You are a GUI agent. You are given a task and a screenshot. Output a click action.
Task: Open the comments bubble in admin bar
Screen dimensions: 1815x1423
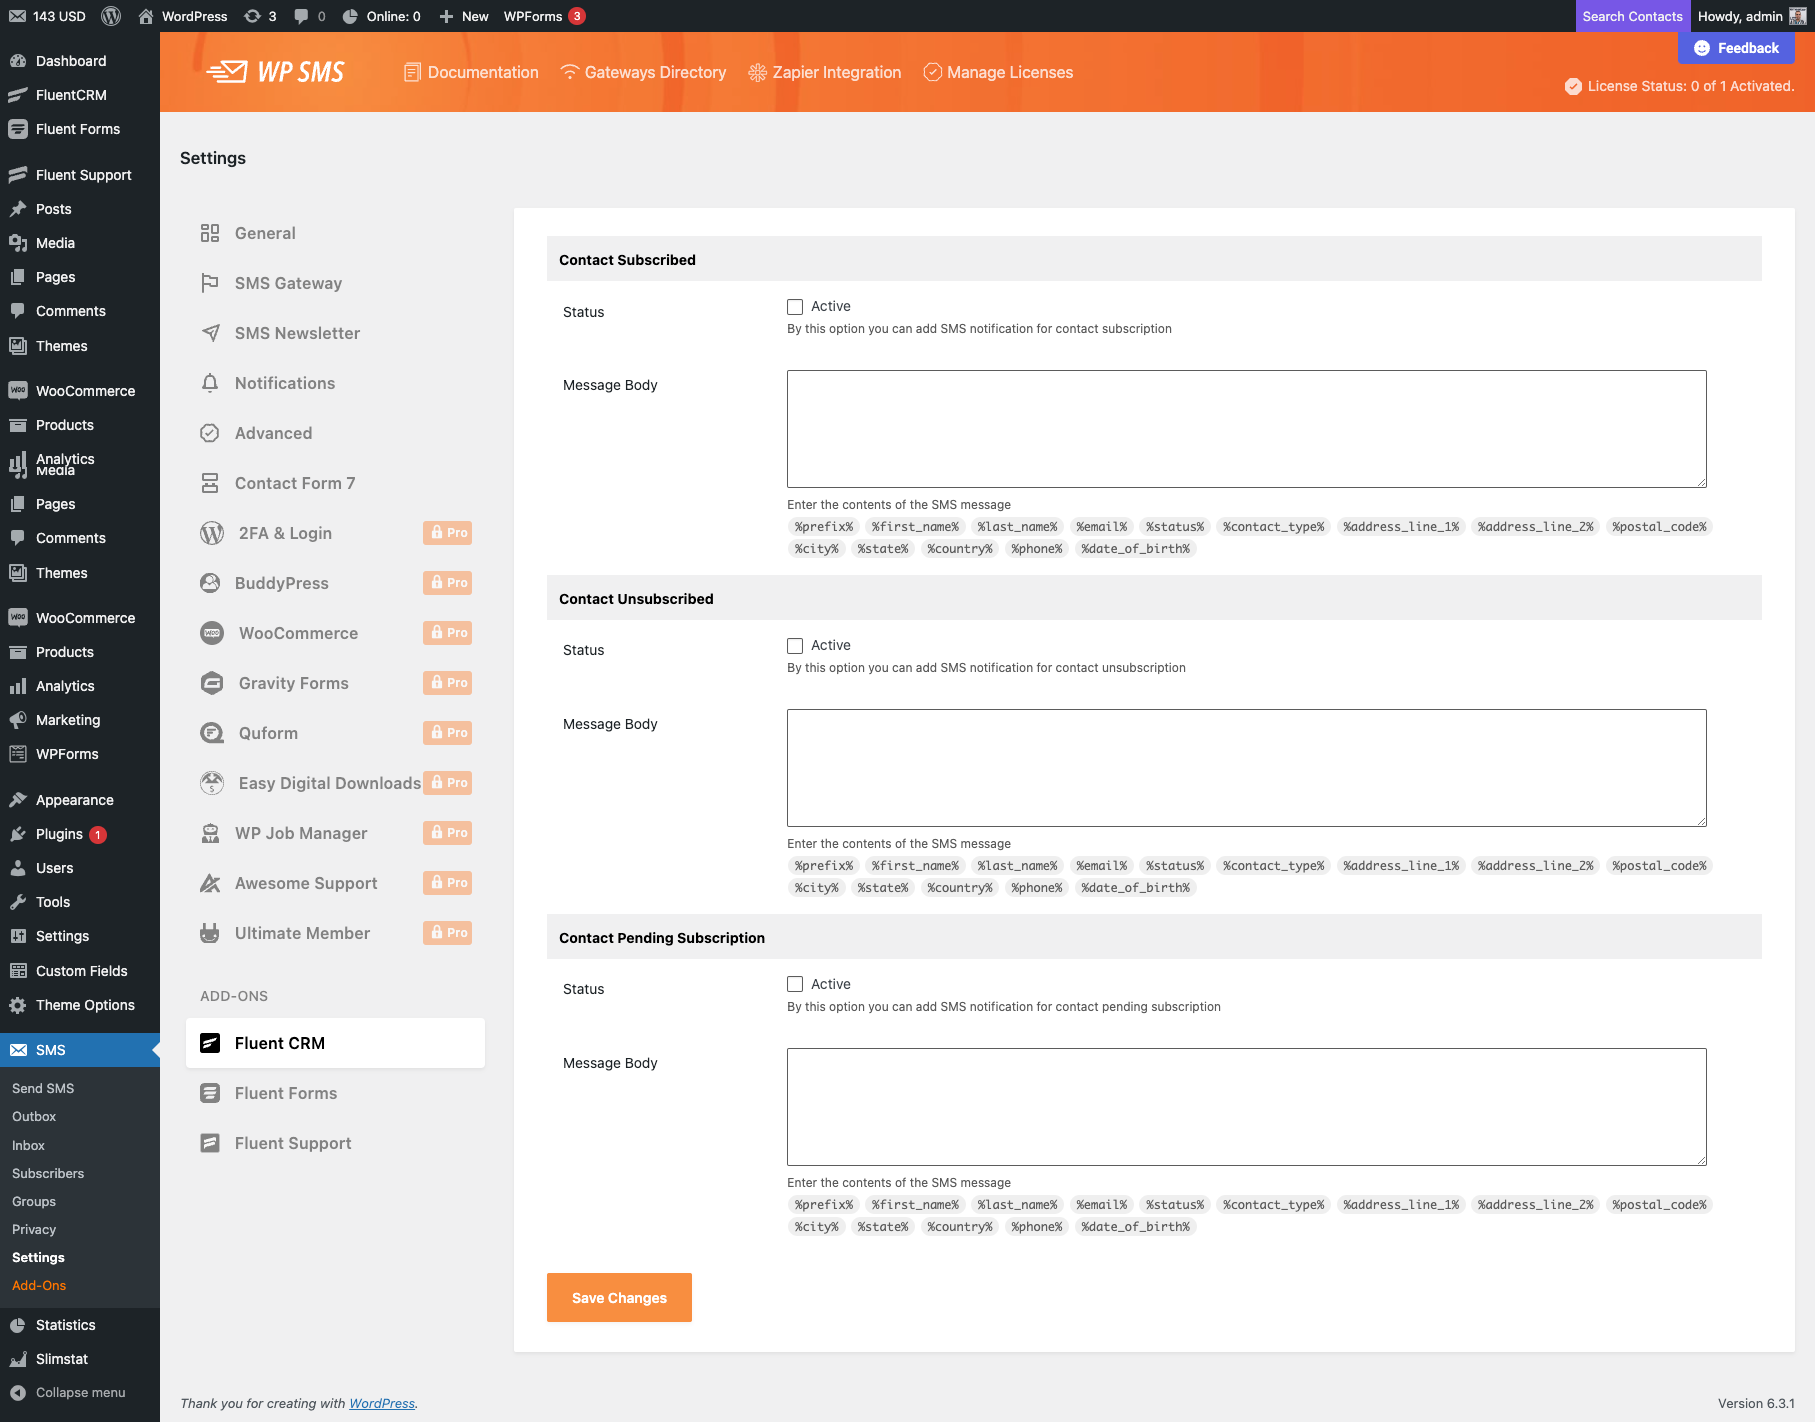pyautogui.click(x=310, y=16)
